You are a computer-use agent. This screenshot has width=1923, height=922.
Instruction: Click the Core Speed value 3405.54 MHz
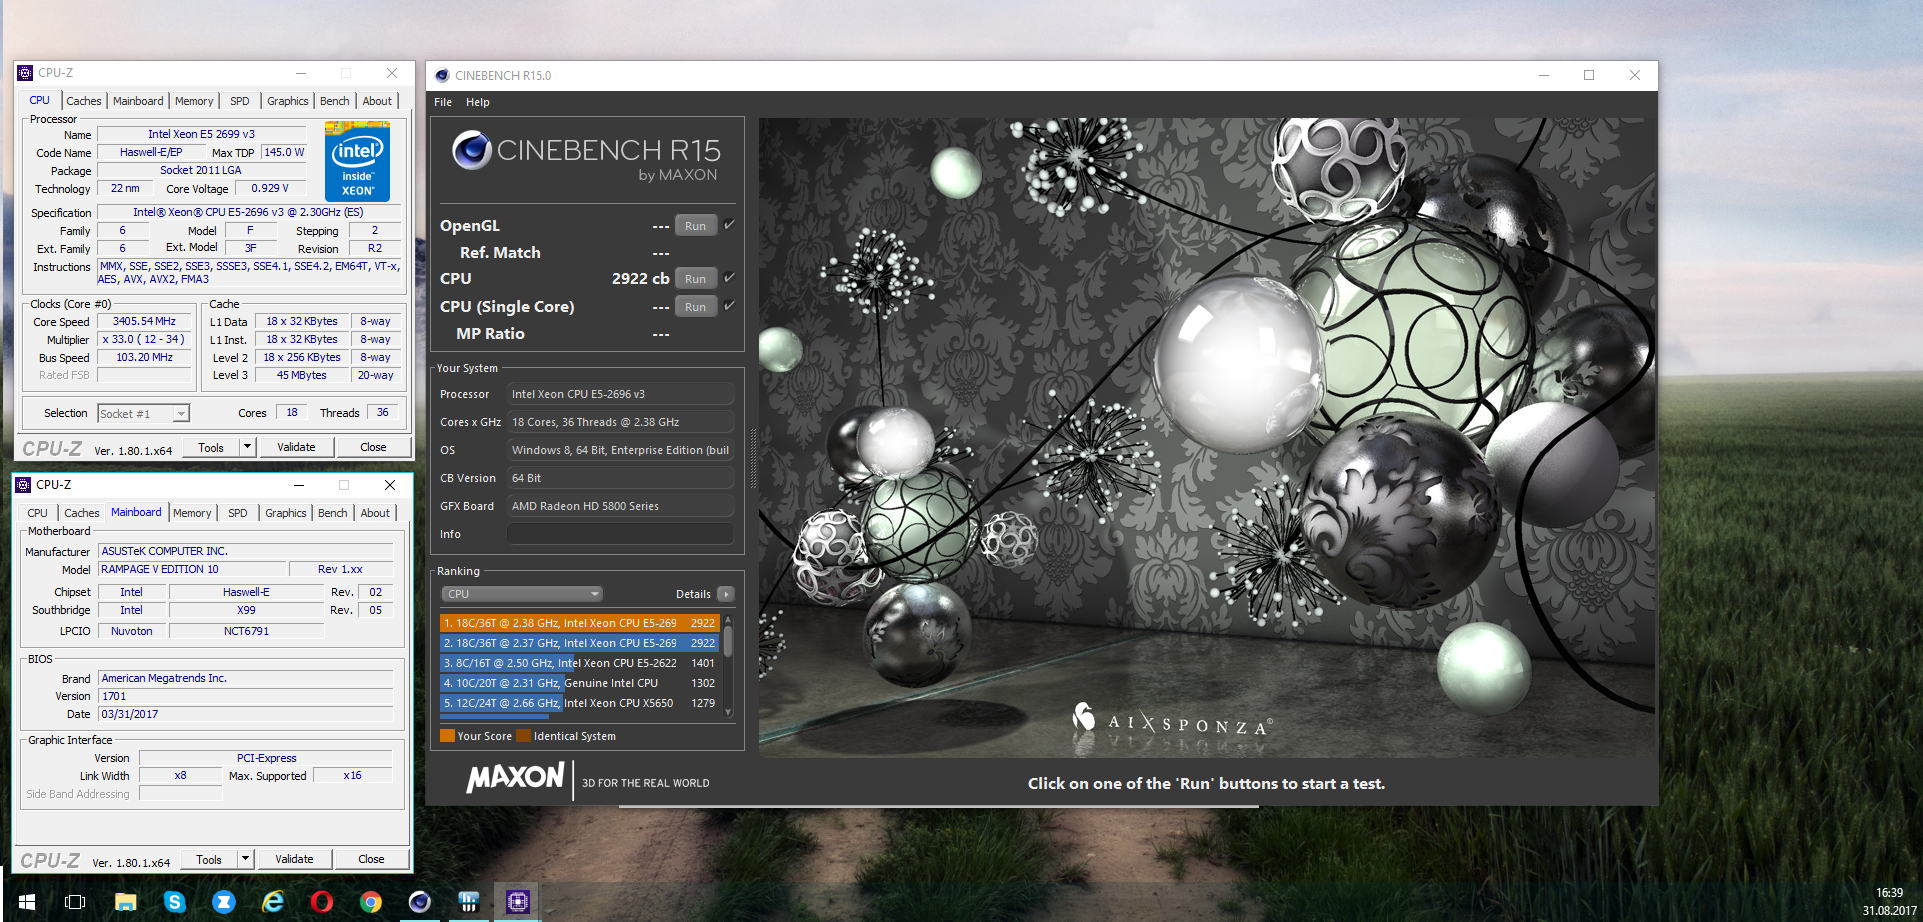click(x=144, y=321)
